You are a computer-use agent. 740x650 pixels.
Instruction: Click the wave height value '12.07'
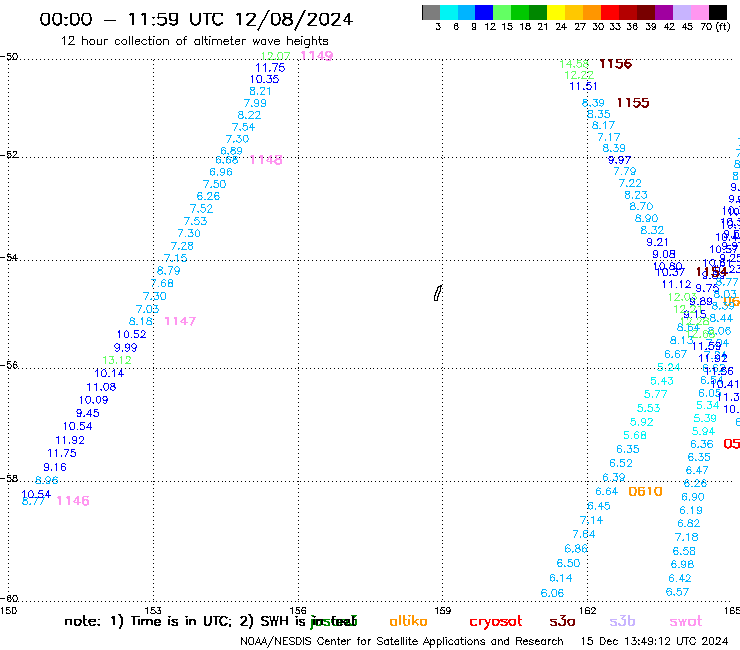click(x=276, y=56)
